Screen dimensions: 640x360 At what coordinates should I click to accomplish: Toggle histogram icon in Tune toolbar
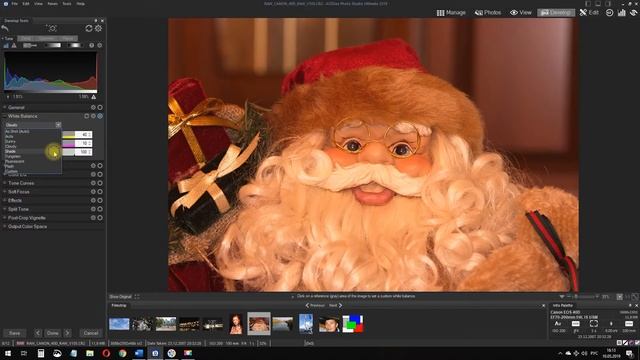tap(6, 45)
